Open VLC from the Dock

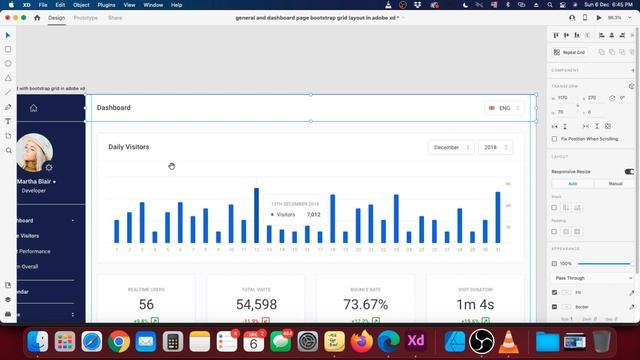tap(509, 341)
